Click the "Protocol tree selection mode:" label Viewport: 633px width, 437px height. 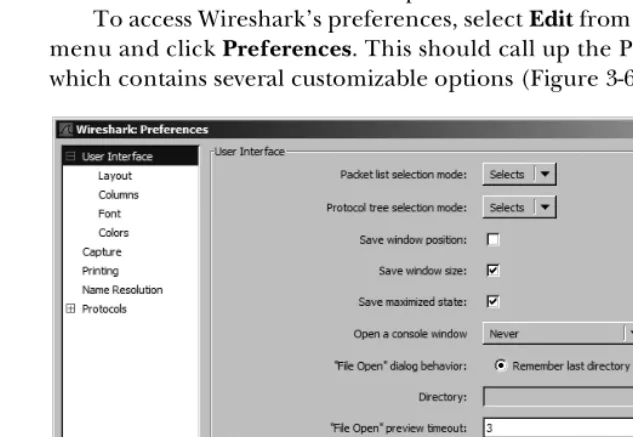(x=396, y=208)
